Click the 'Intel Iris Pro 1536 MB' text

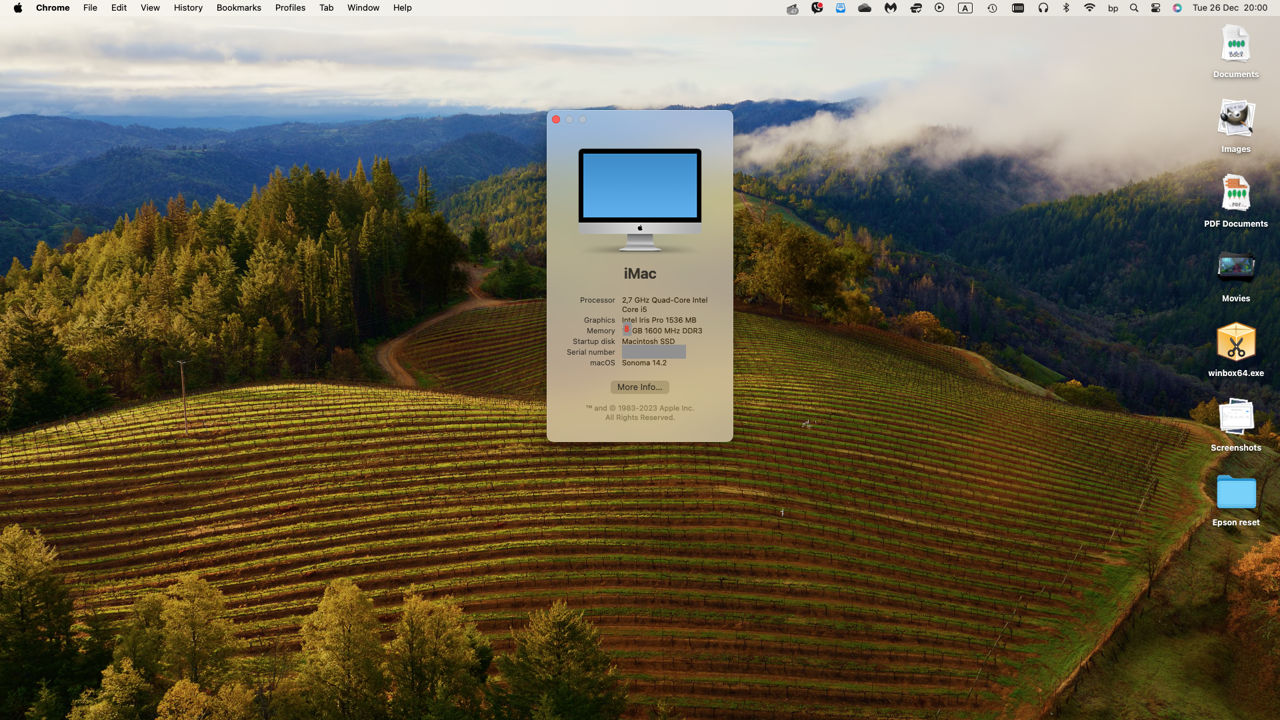(x=659, y=320)
